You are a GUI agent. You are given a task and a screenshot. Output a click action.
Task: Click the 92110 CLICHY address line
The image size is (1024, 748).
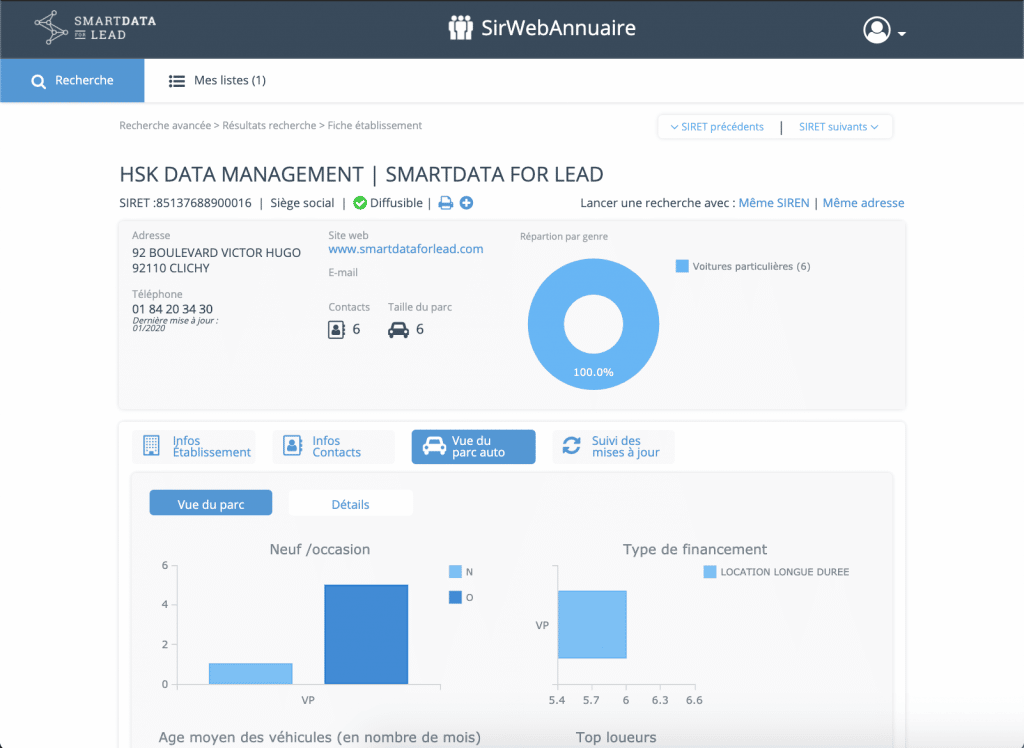click(170, 268)
